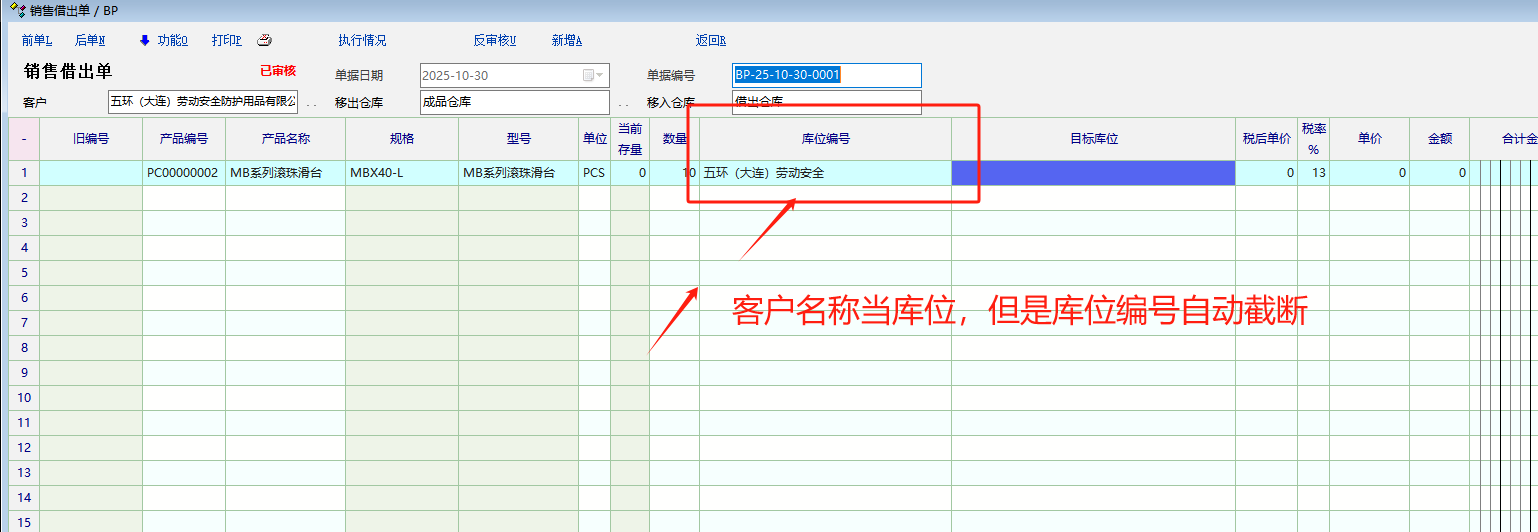This screenshot has height=532, width=1538.
Task: Click 返回 to go back
Action: (710, 41)
